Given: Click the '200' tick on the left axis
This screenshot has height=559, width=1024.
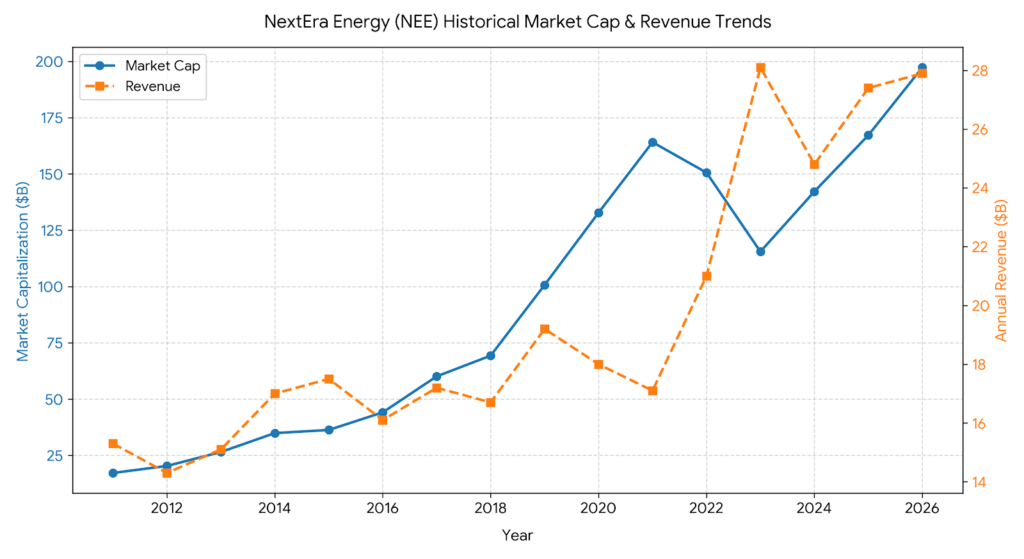Looking at the screenshot, I should [50, 61].
